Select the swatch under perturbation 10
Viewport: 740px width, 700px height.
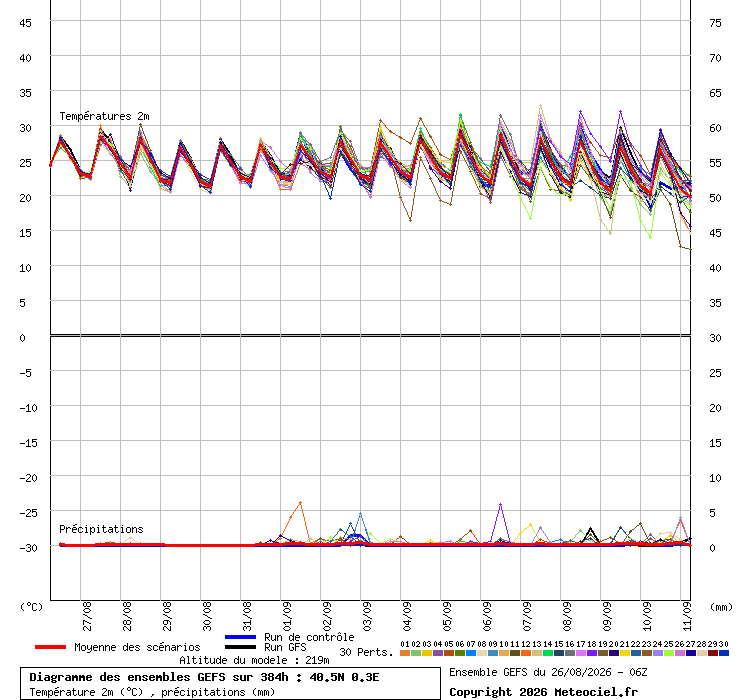point(504,653)
